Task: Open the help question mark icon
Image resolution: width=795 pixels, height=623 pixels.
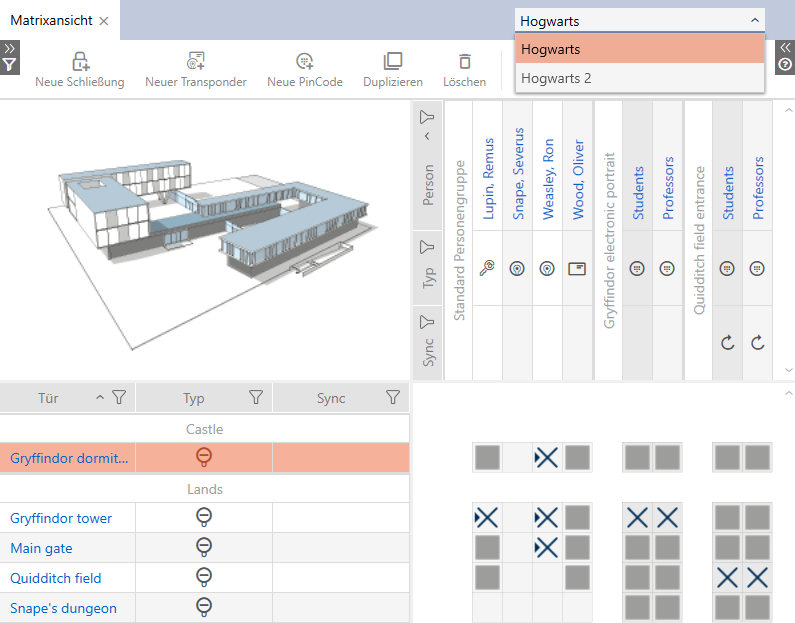Action: click(x=785, y=65)
